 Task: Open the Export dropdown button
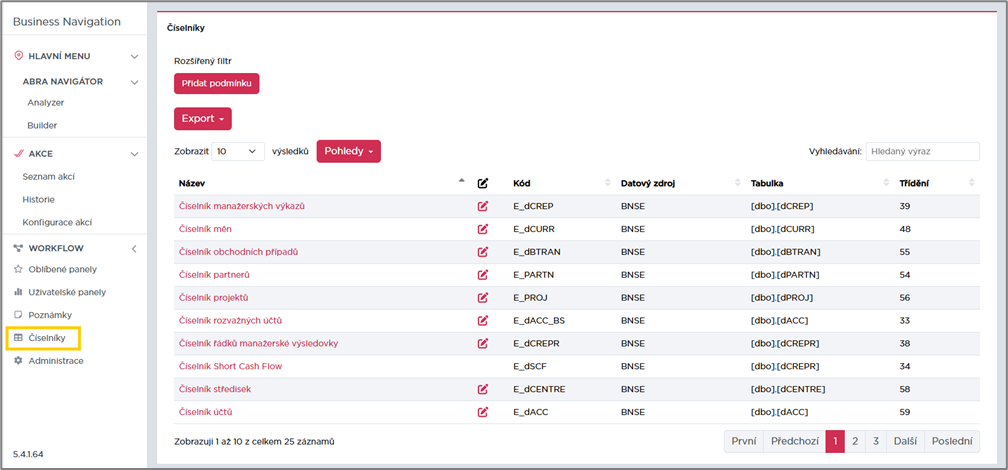(202, 119)
